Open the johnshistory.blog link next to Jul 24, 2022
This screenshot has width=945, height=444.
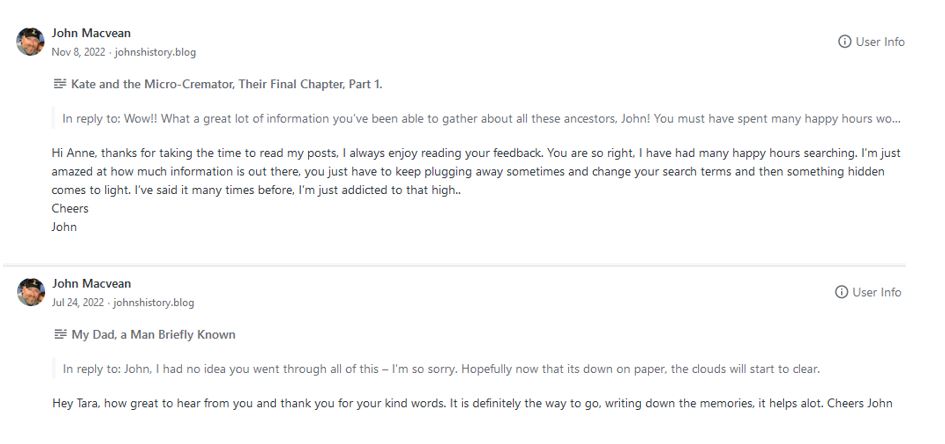click(x=154, y=302)
